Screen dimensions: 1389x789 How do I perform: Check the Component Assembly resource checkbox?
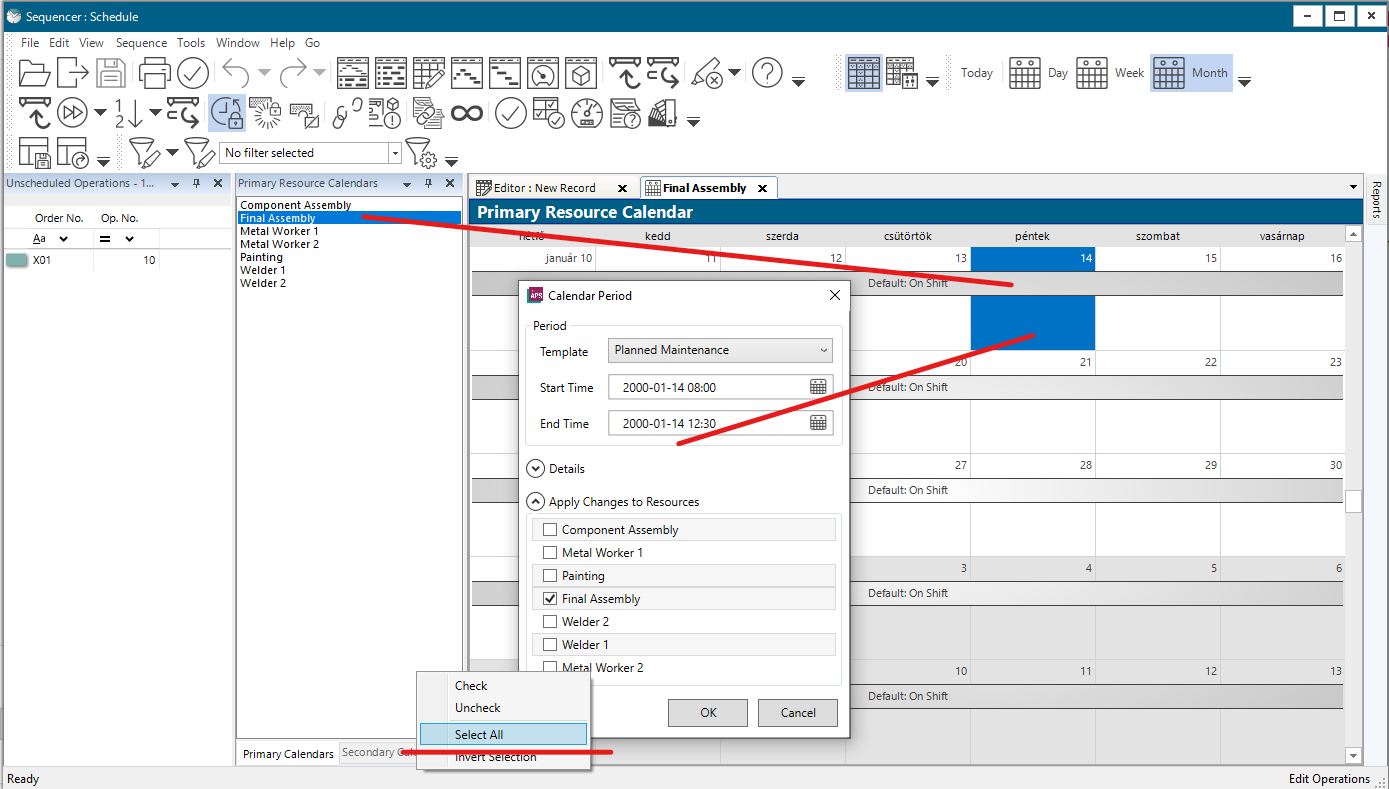[550, 530]
